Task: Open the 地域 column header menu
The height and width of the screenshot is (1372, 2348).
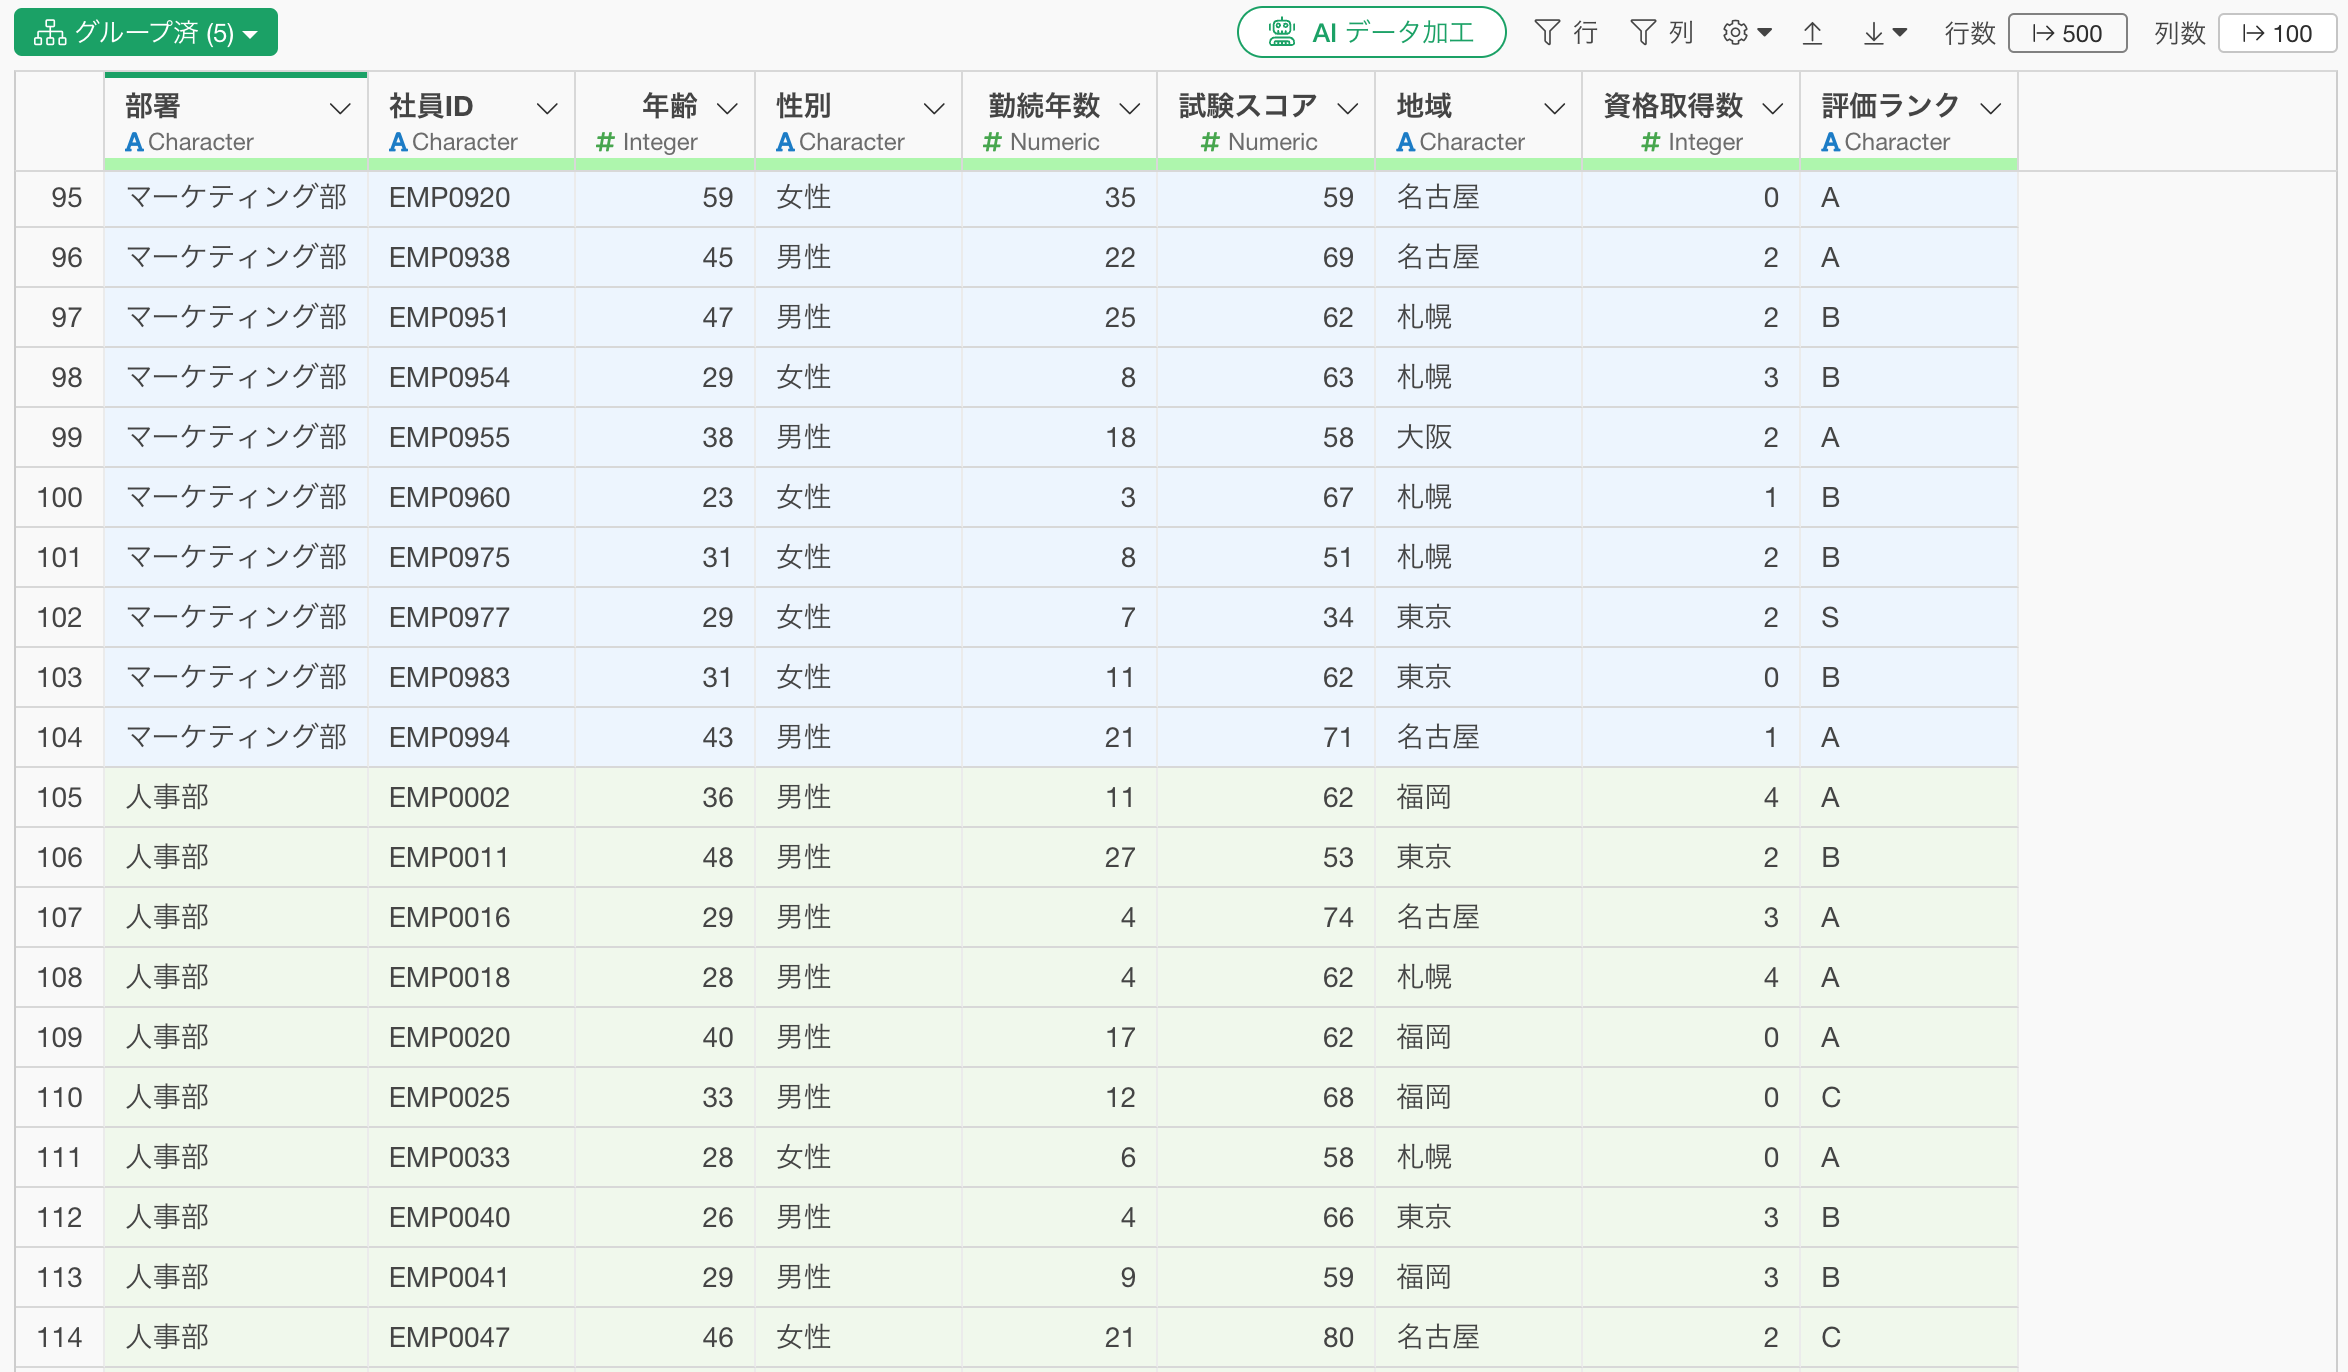Action: click(x=1554, y=108)
